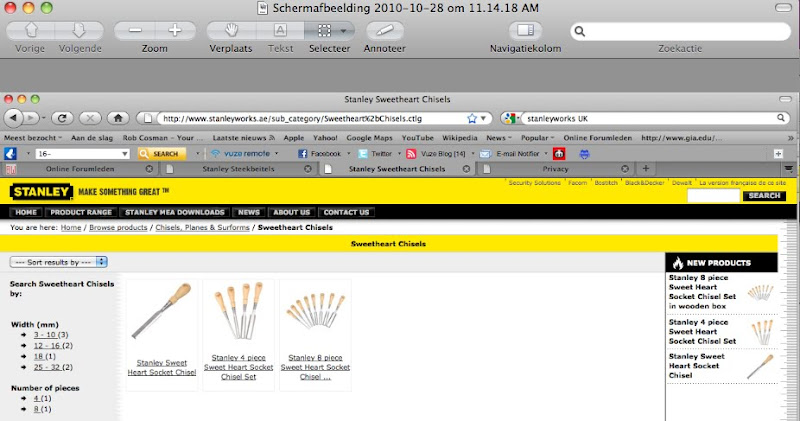Open the Sort results by dropdown
Screen dimensions: 800x421
(58, 262)
